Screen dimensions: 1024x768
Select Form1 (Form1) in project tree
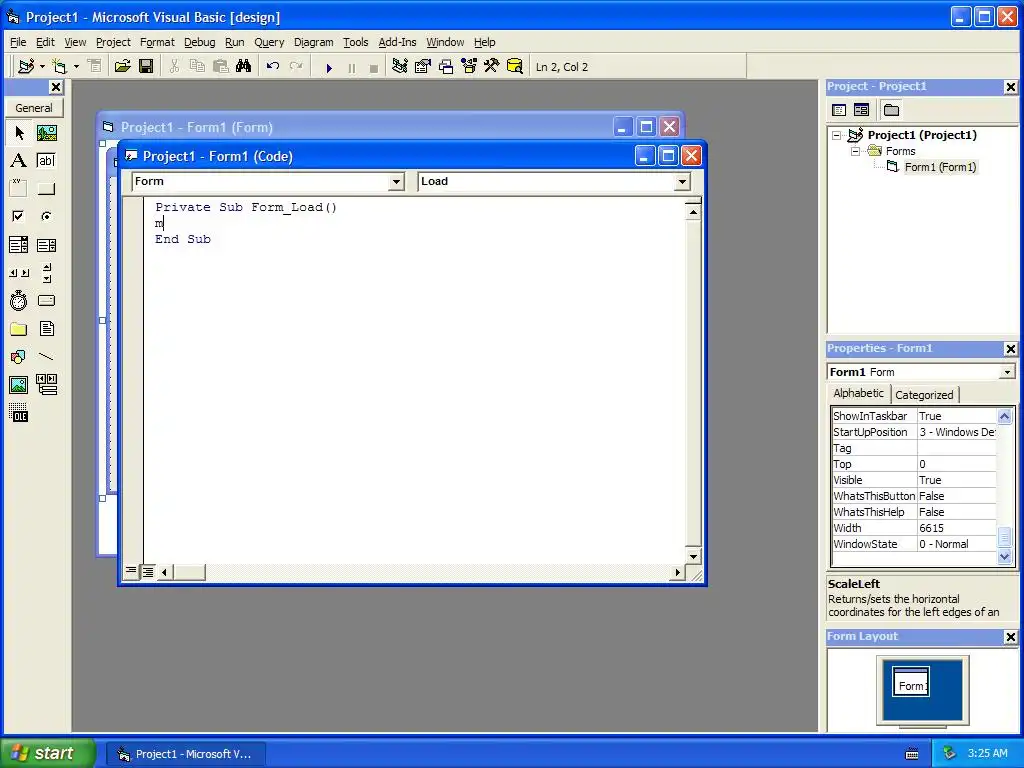[940, 167]
